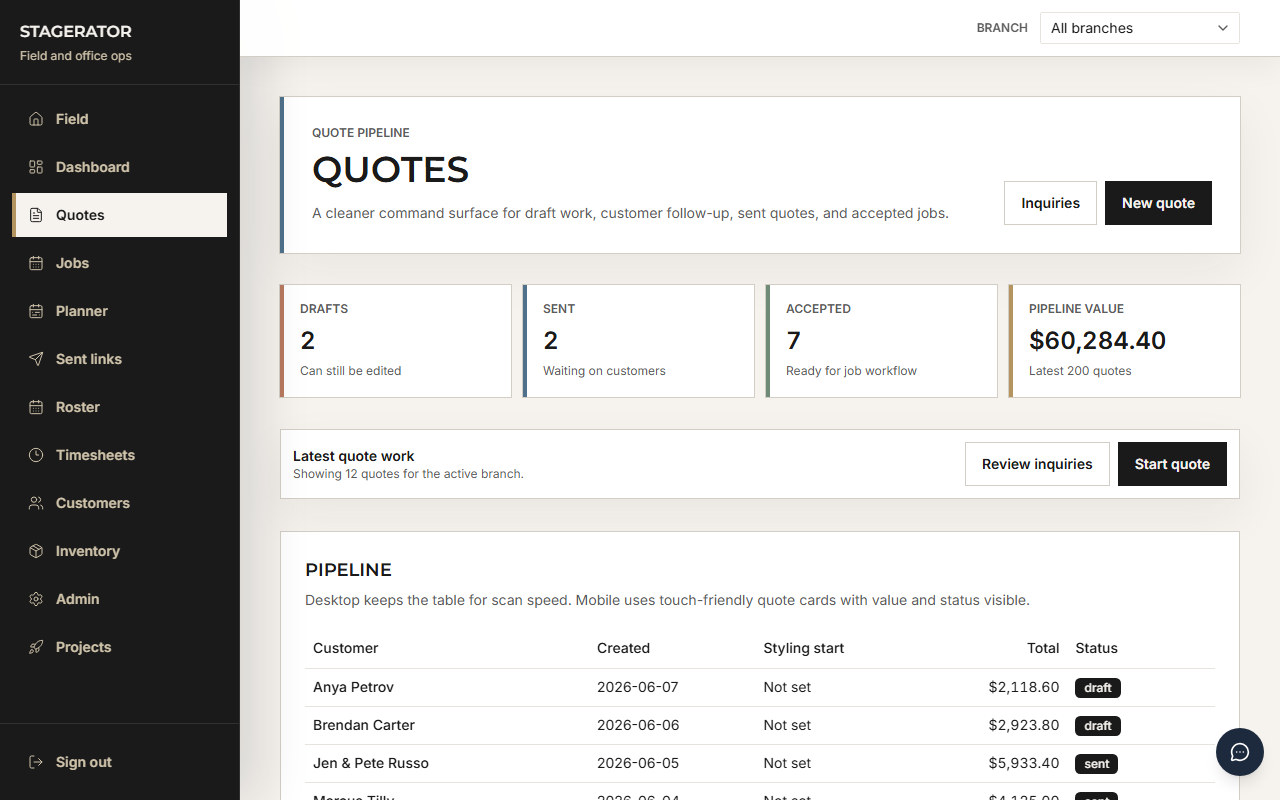Click draft badge in Brendan Carter row
1280x800 pixels.
coord(1098,726)
